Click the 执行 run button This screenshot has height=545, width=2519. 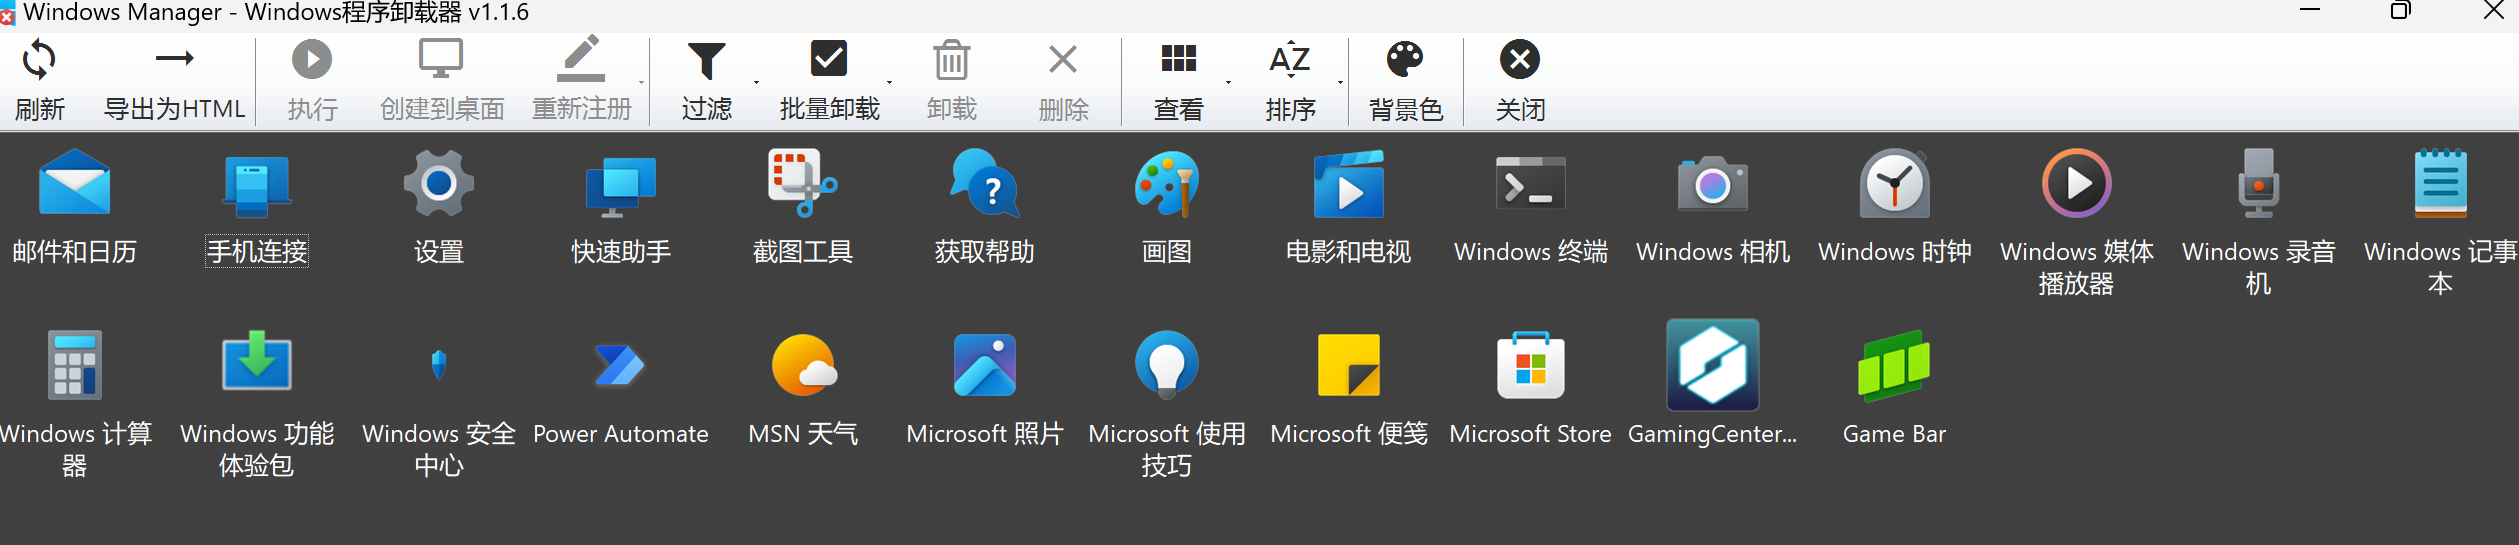pyautogui.click(x=312, y=80)
